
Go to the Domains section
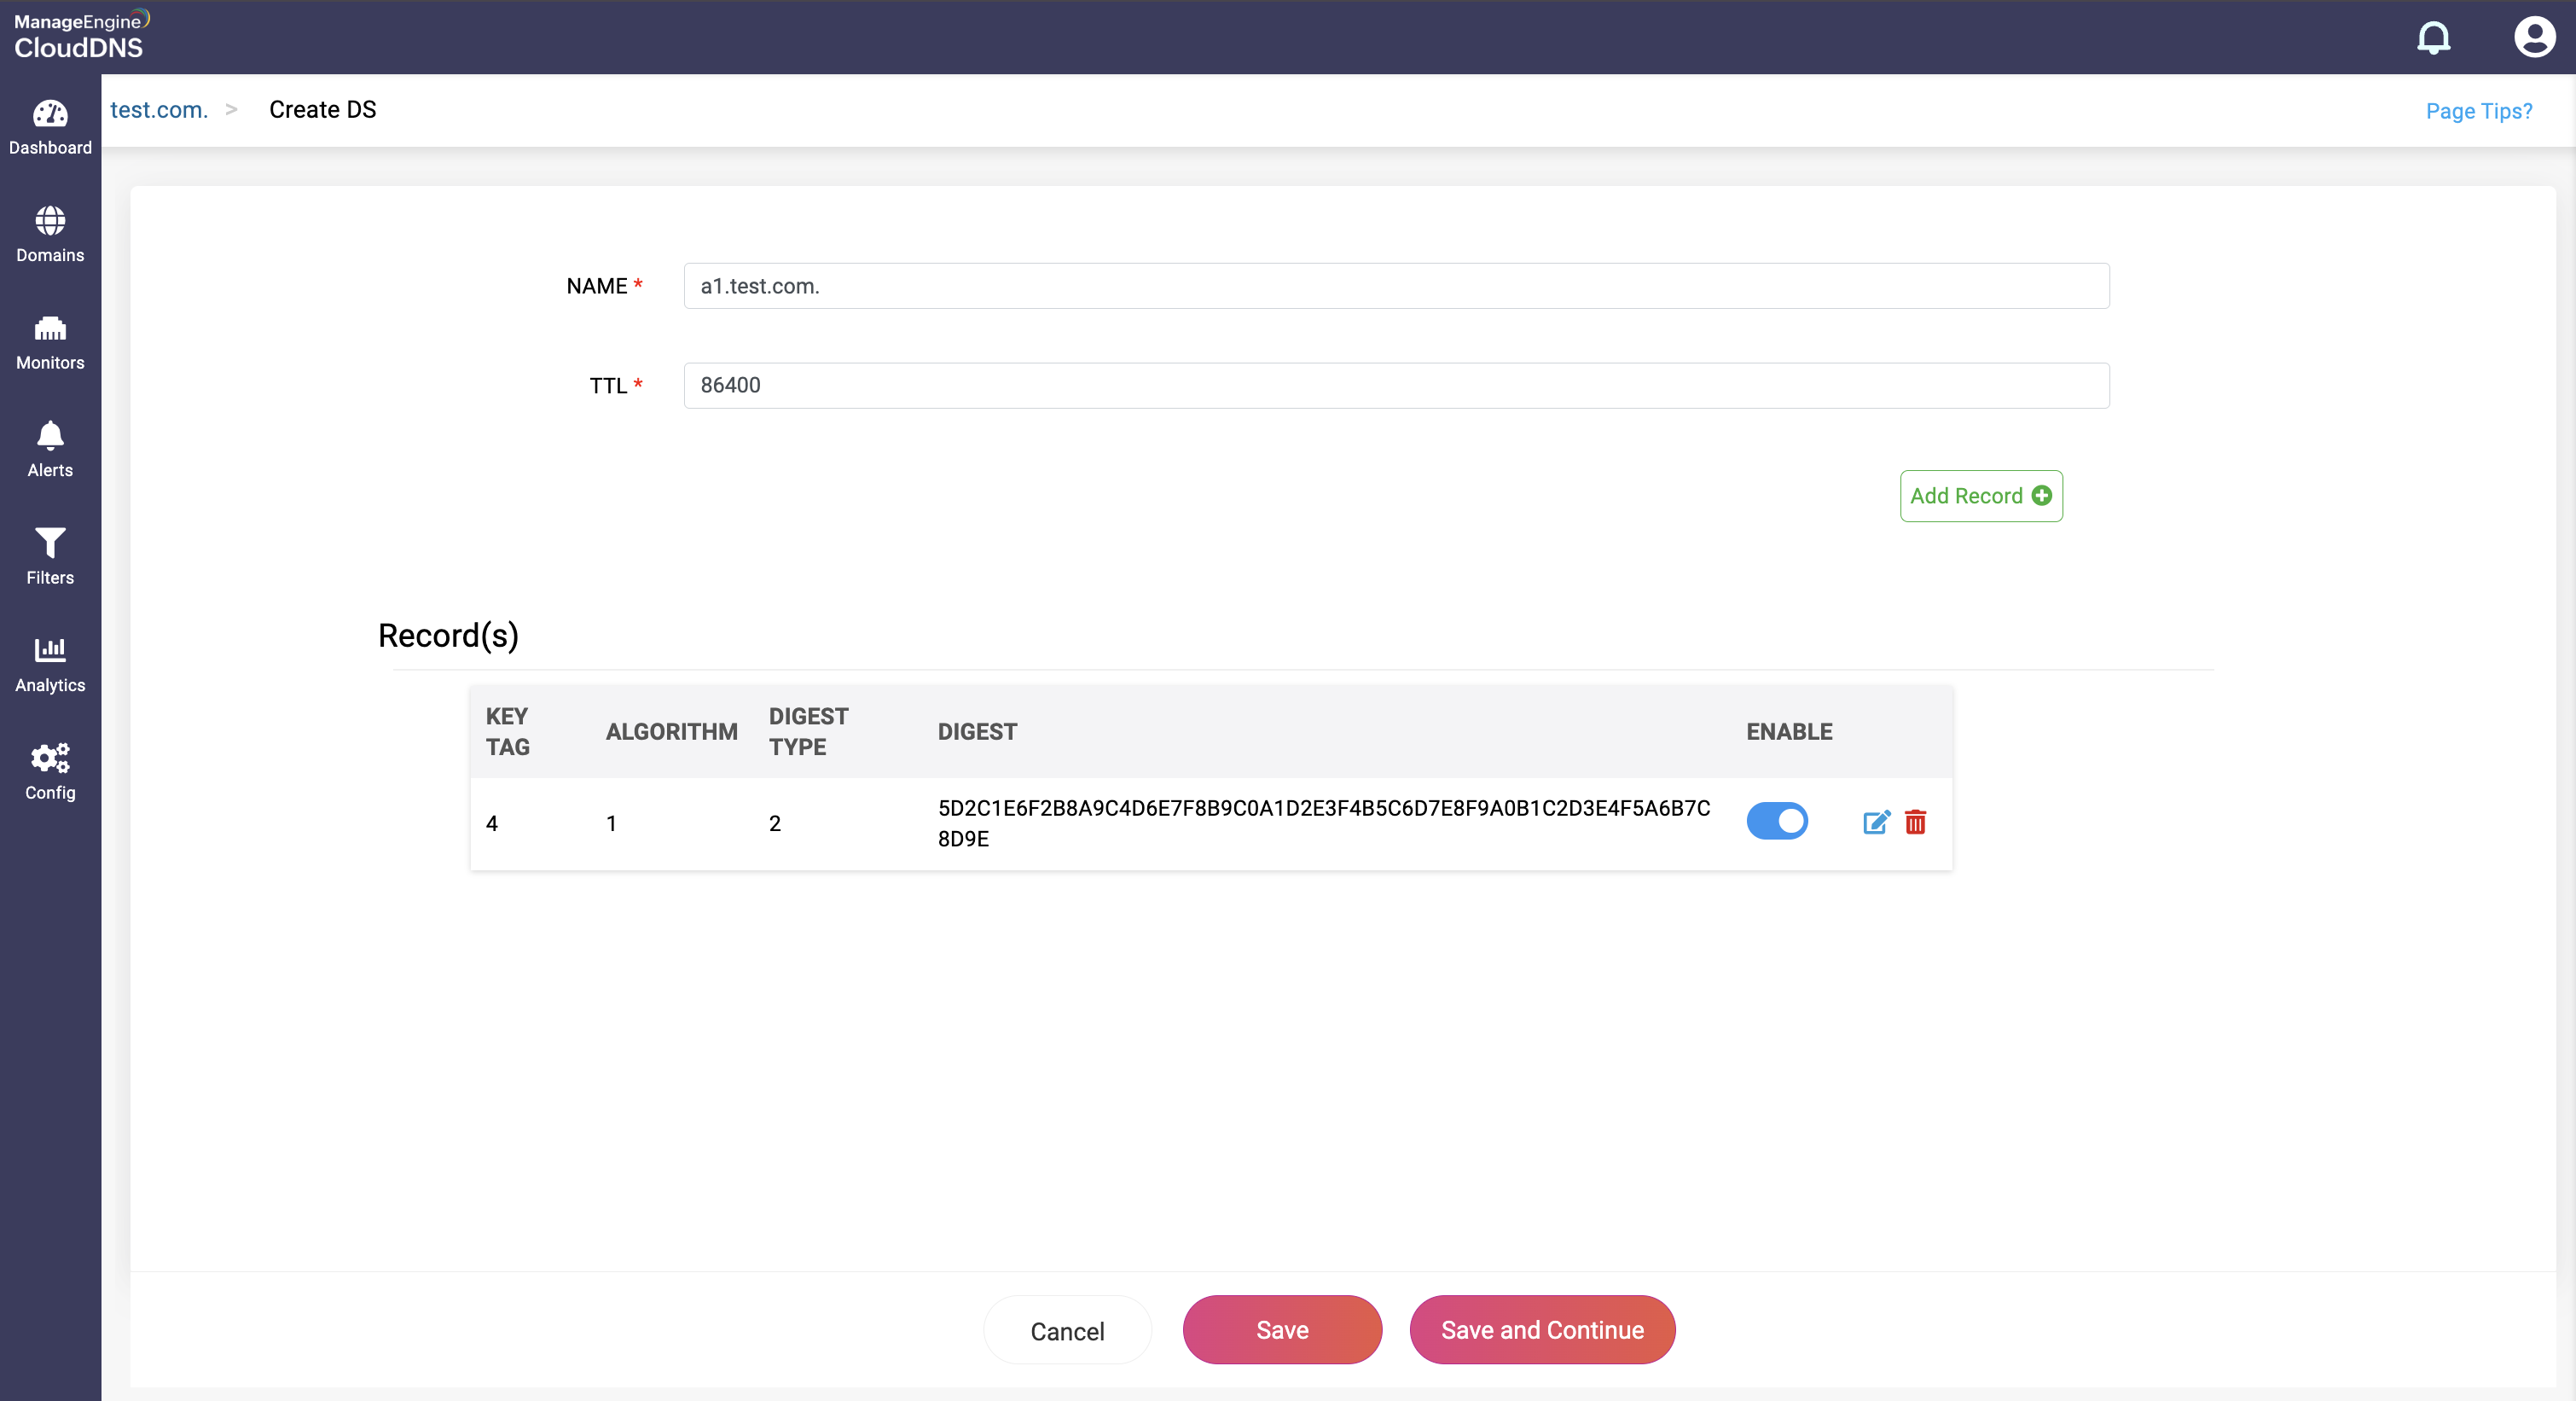tap(50, 234)
